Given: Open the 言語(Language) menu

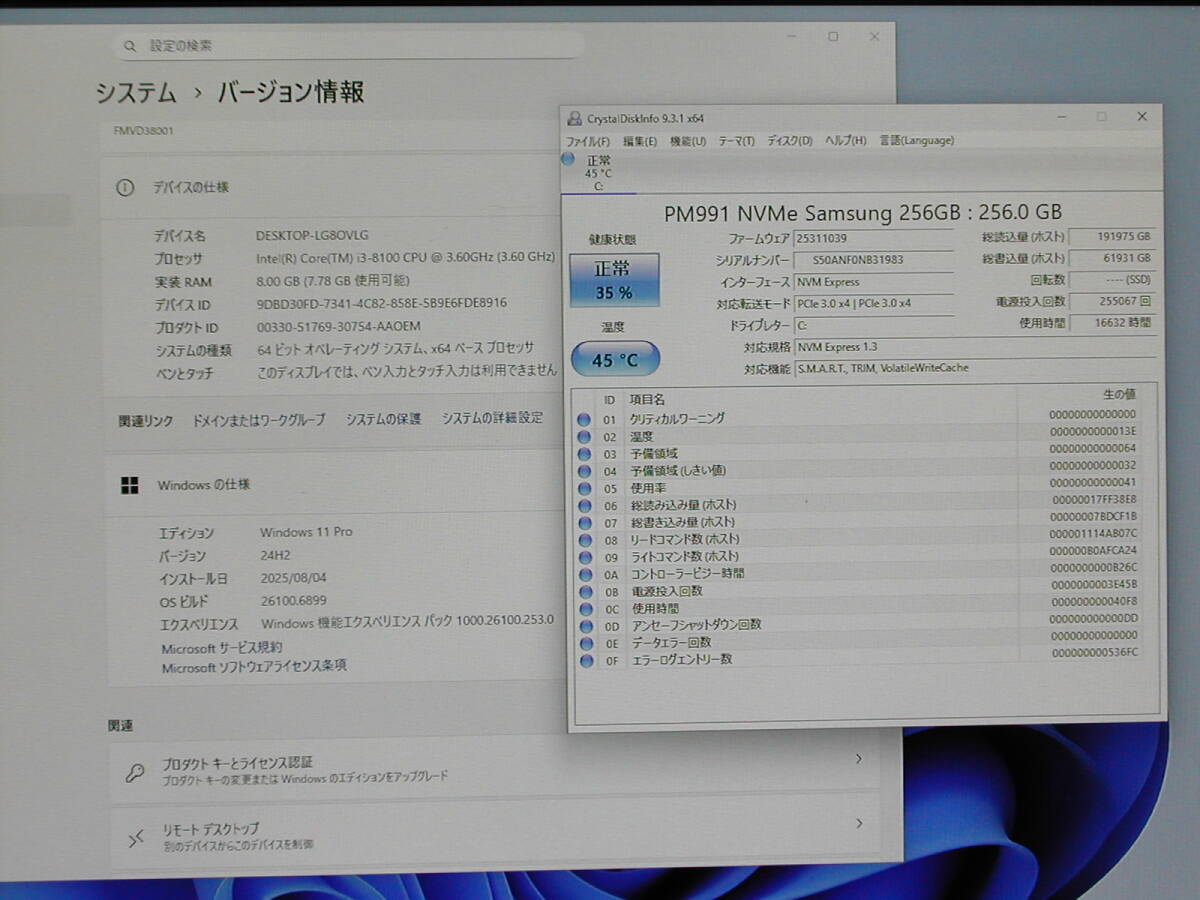Looking at the screenshot, I should point(916,141).
